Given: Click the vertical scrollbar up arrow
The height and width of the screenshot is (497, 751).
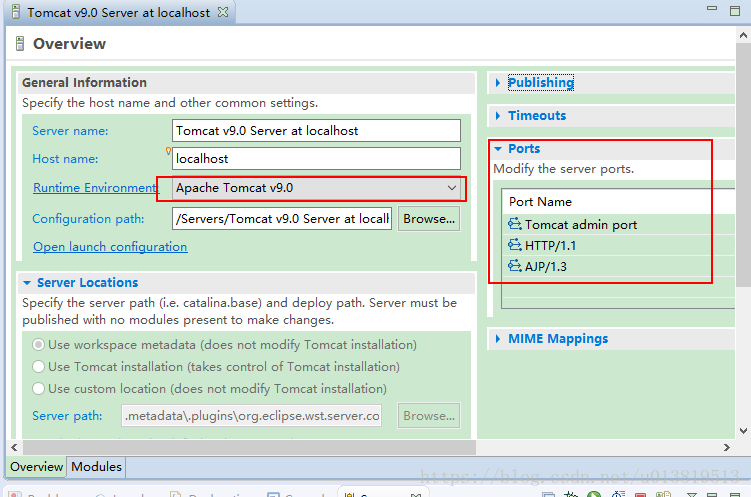Looking at the screenshot, I should 743,35.
